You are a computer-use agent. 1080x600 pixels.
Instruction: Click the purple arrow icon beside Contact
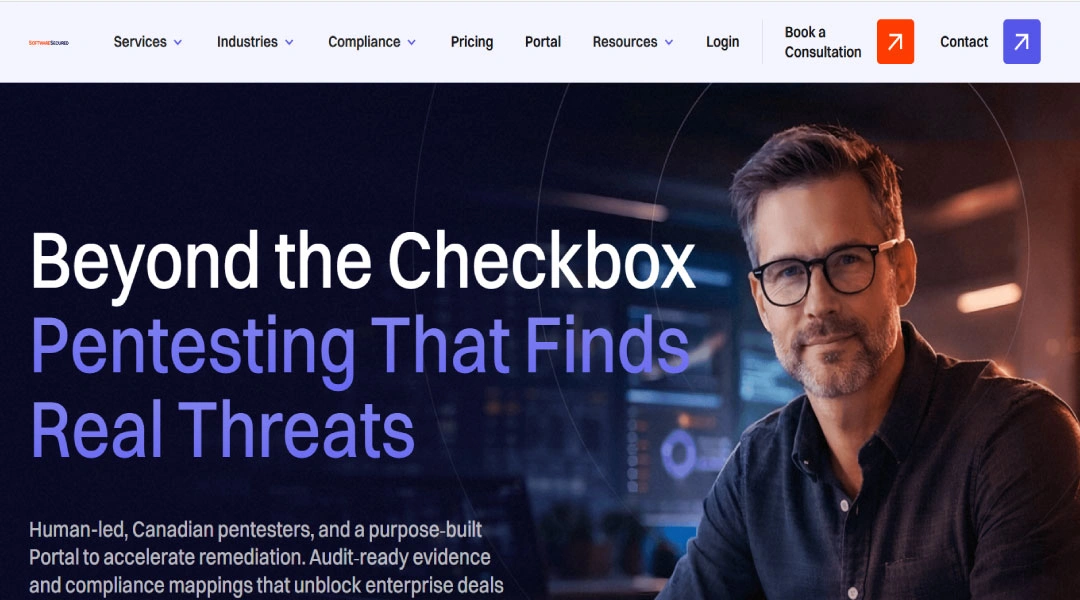coord(1021,42)
